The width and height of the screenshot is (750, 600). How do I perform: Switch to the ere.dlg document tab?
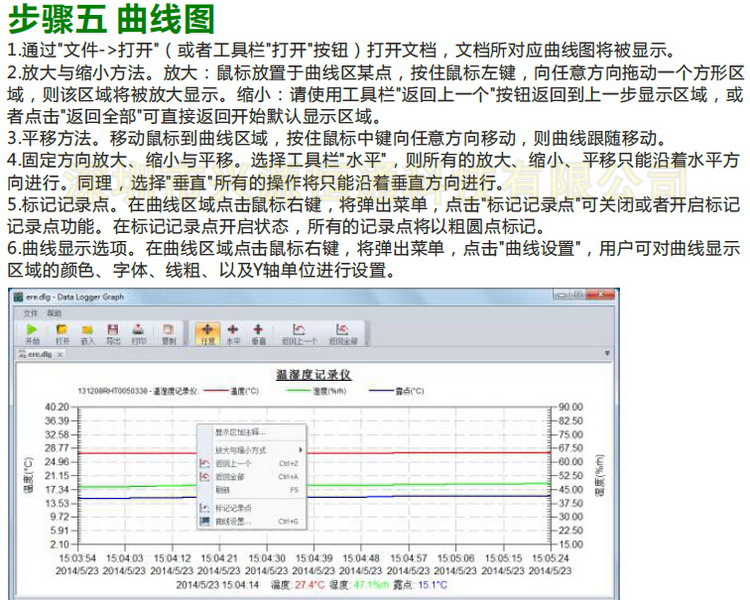tap(39, 354)
